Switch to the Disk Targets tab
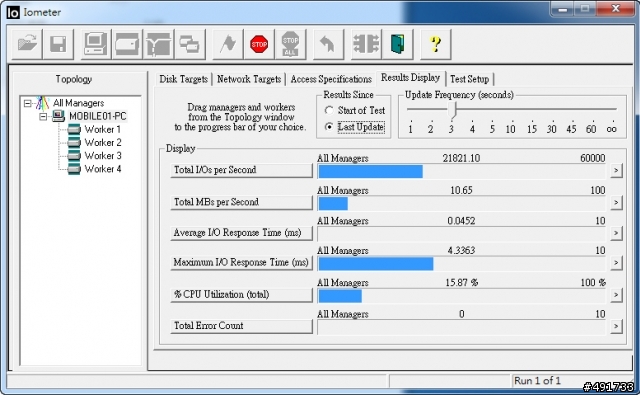640x395 pixels. [183, 79]
